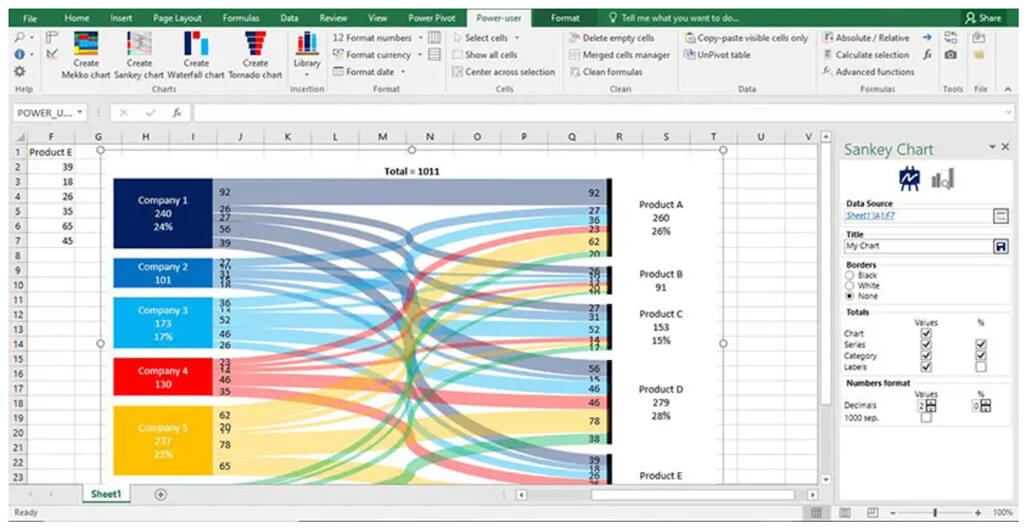
Task: Open Format numbers dropdown arrow
Action: tap(420, 38)
